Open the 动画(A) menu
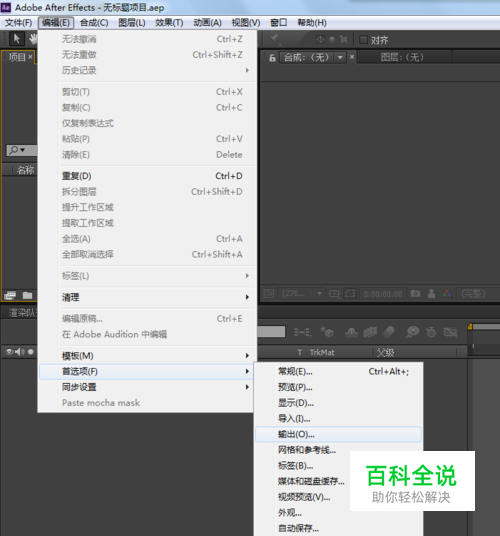Image resolution: width=500 pixels, height=536 pixels. tap(207, 23)
